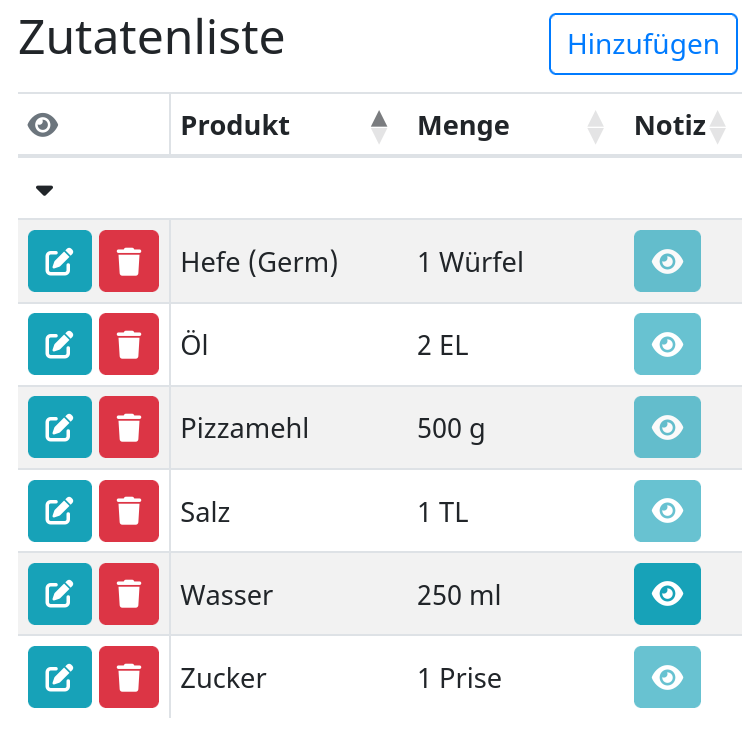This screenshot has height=742, width=751.
Task: Delete the Hefe (Germ) ingredient
Action: click(129, 261)
